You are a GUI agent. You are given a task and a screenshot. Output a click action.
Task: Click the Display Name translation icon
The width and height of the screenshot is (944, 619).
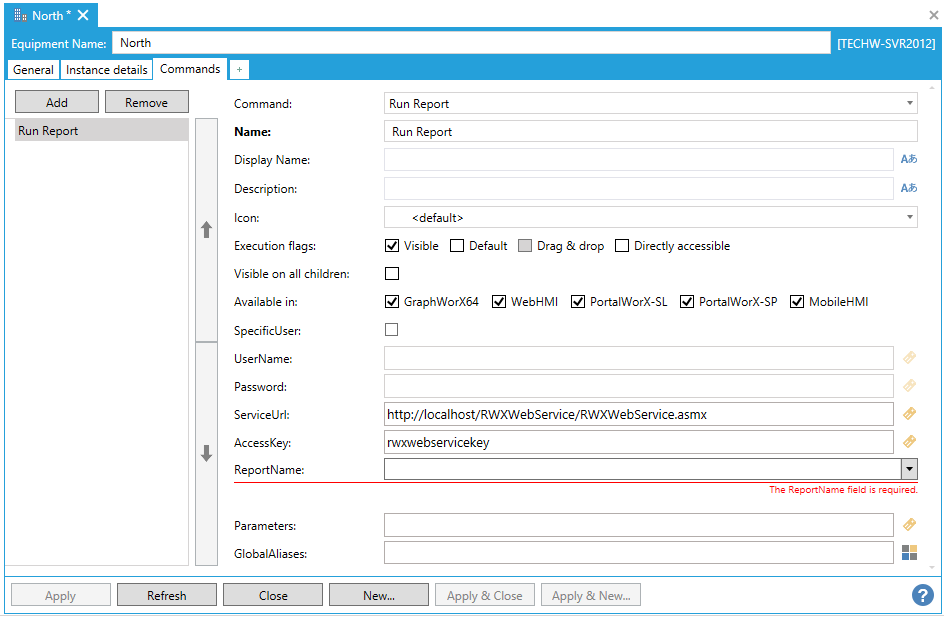click(908, 160)
